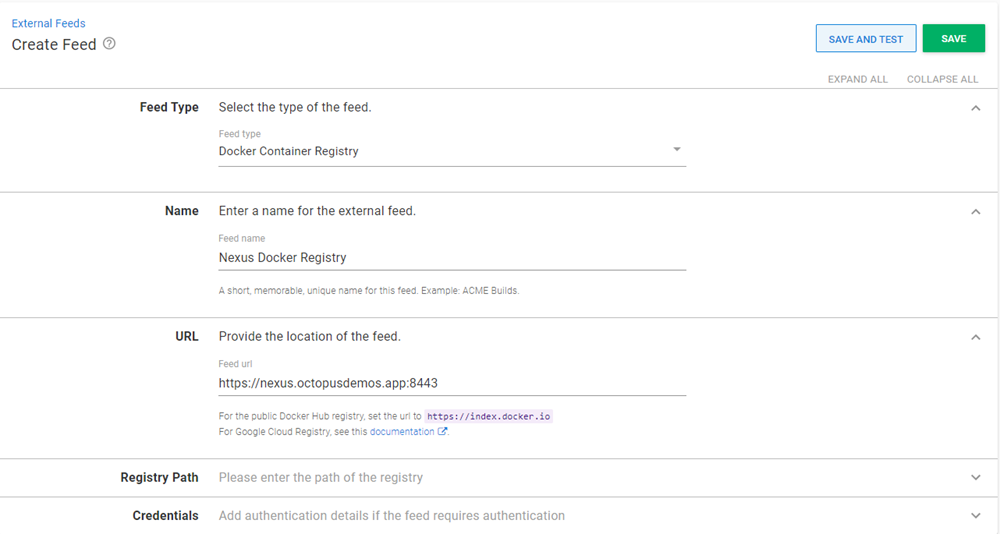The height and width of the screenshot is (534, 1000).
Task: Click 'Enter a name for the external feed.'
Action: pos(317,211)
